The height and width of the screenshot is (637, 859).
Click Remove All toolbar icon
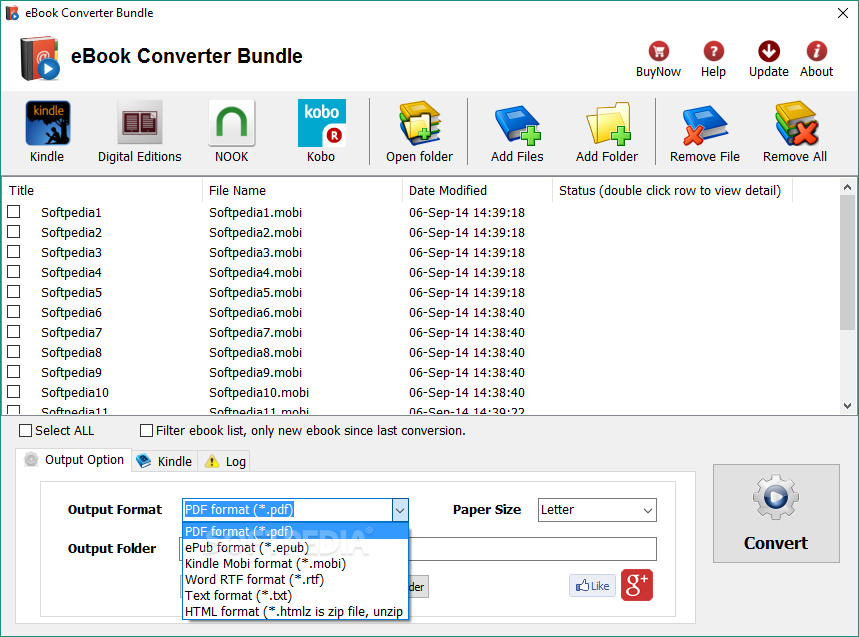(795, 131)
